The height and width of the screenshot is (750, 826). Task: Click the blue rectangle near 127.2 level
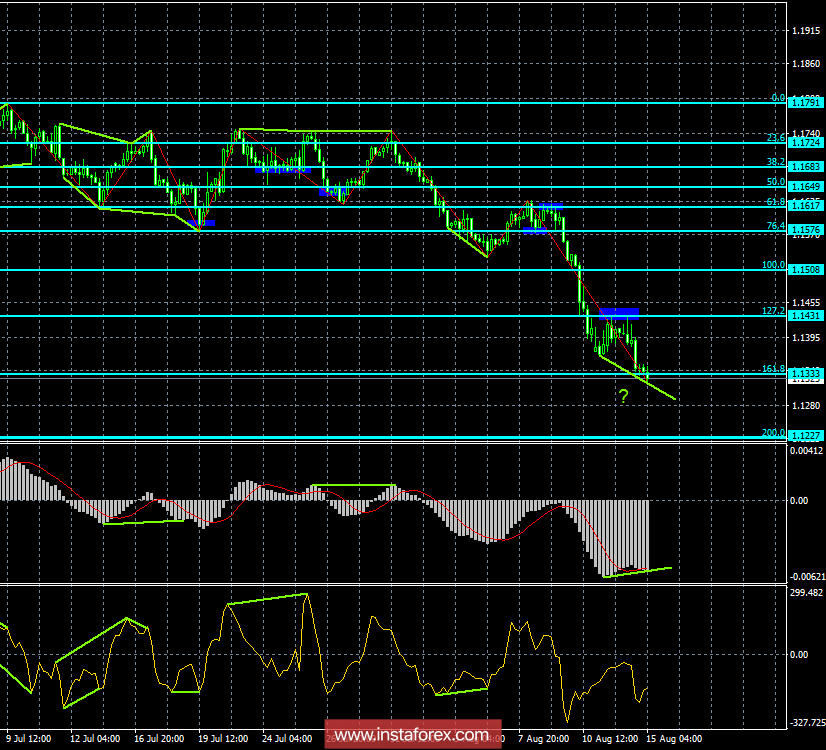point(619,312)
